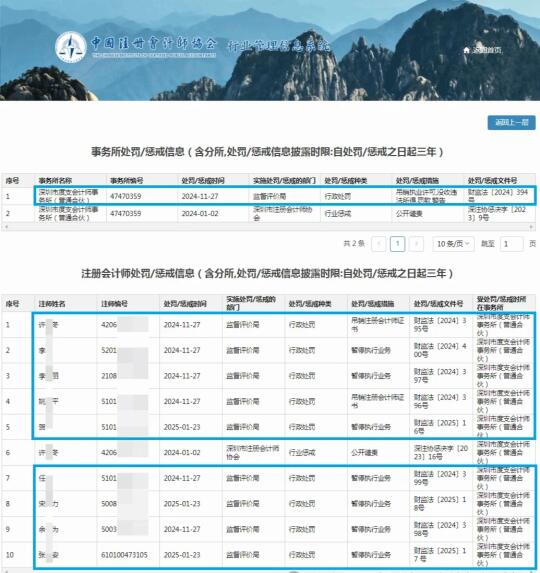Go back using the blue return button
The height and width of the screenshot is (573, 540).
click(x=511, y=122)
